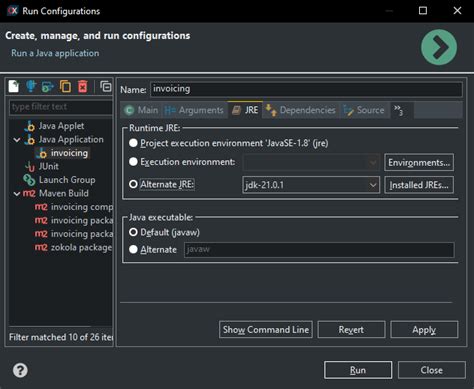This screenshot has width=474, height=389.
Task: Click the Apply button
Action: pos(424,330)
